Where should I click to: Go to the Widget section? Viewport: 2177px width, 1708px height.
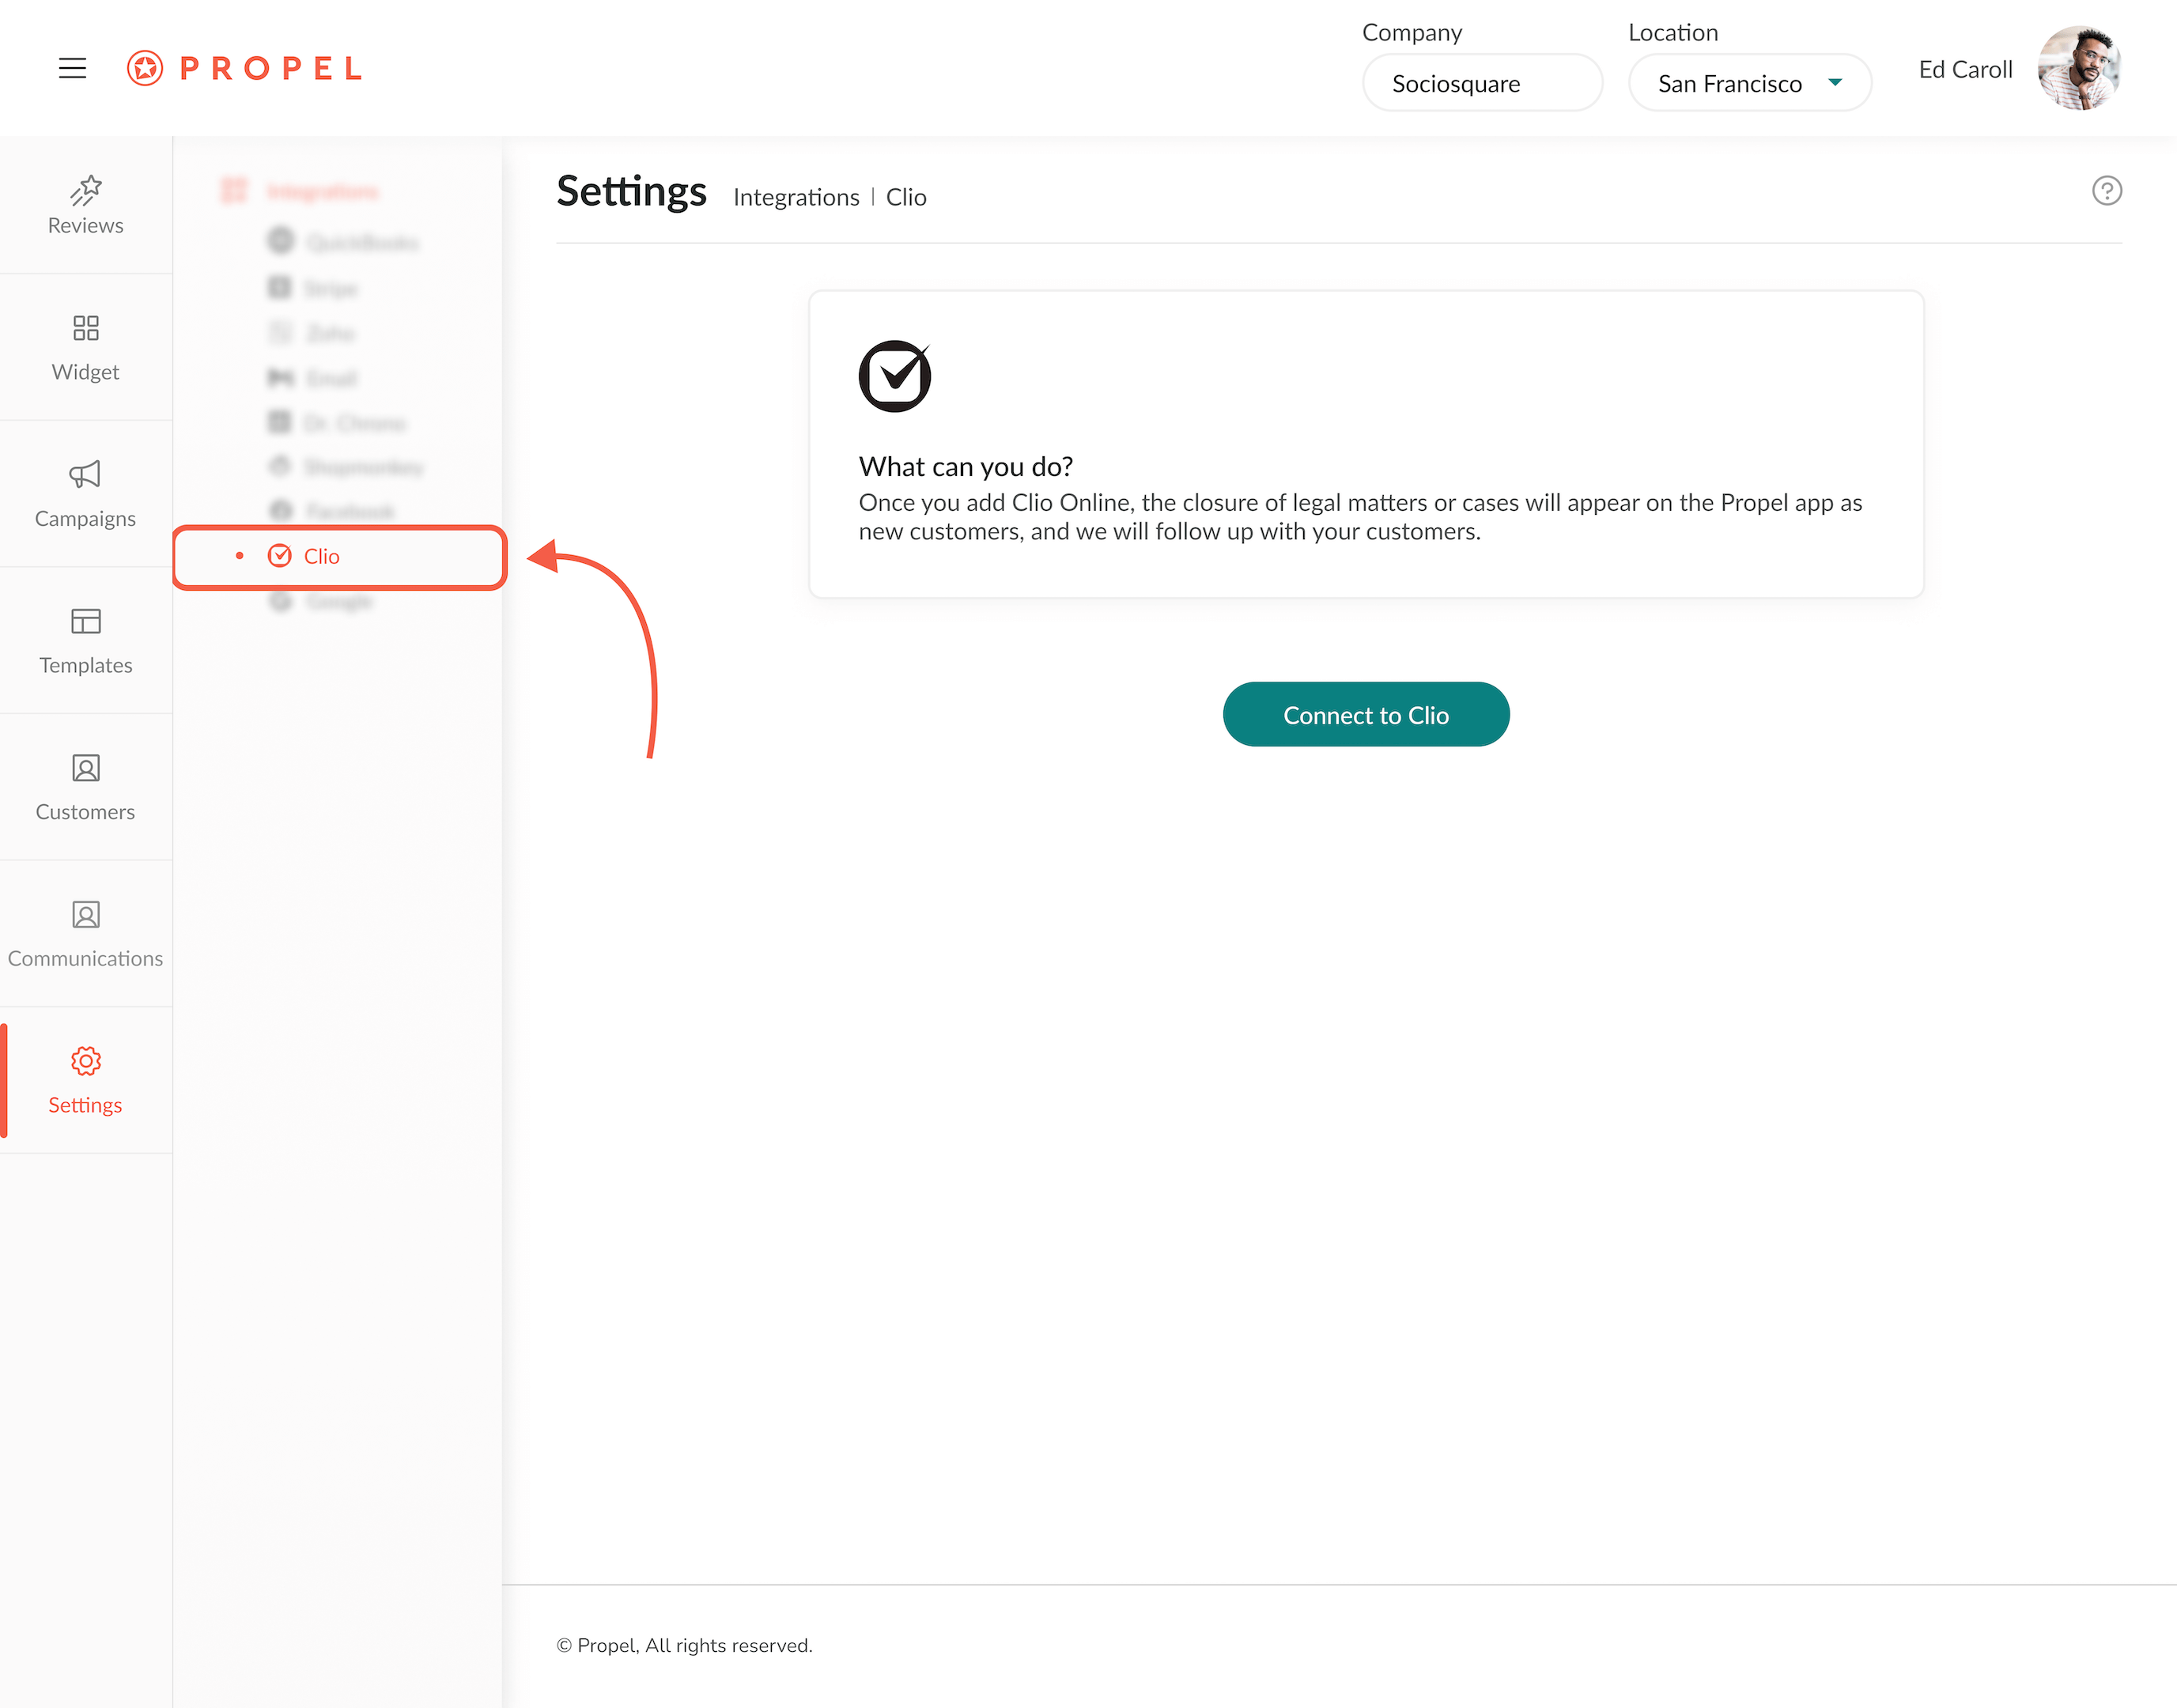[x=86, y=348]
